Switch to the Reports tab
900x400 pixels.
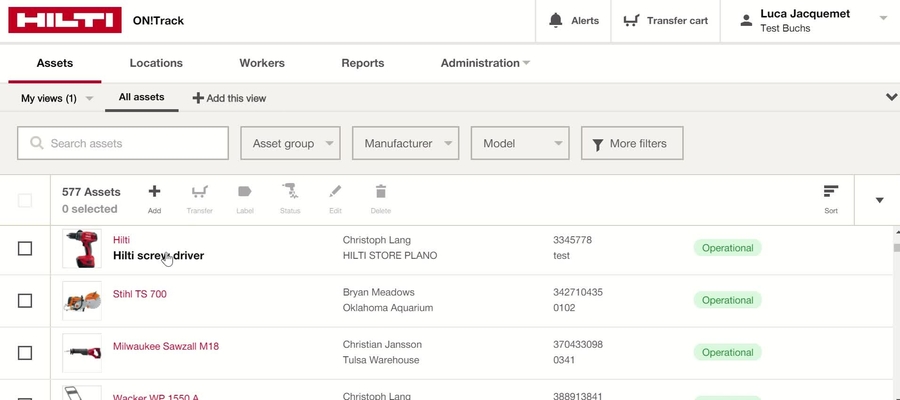coord(363,63)
